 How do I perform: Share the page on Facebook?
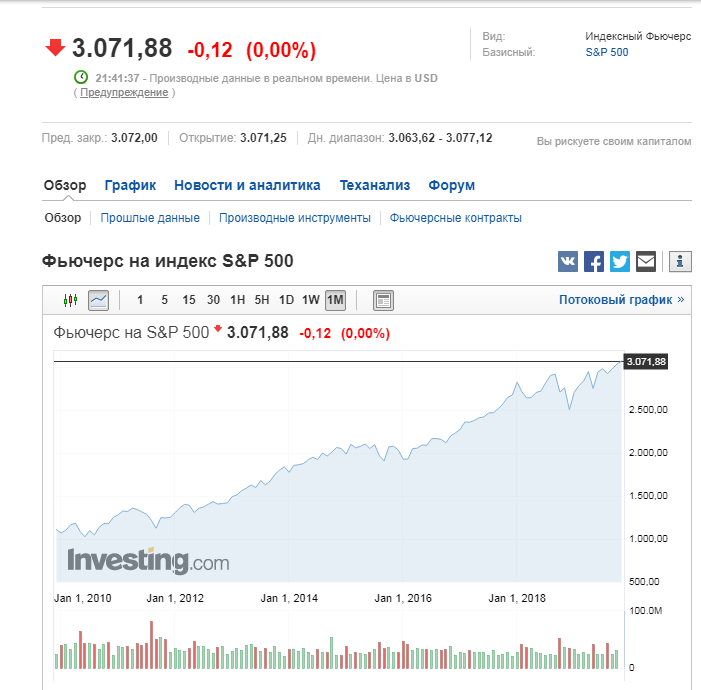pos(594,262)
